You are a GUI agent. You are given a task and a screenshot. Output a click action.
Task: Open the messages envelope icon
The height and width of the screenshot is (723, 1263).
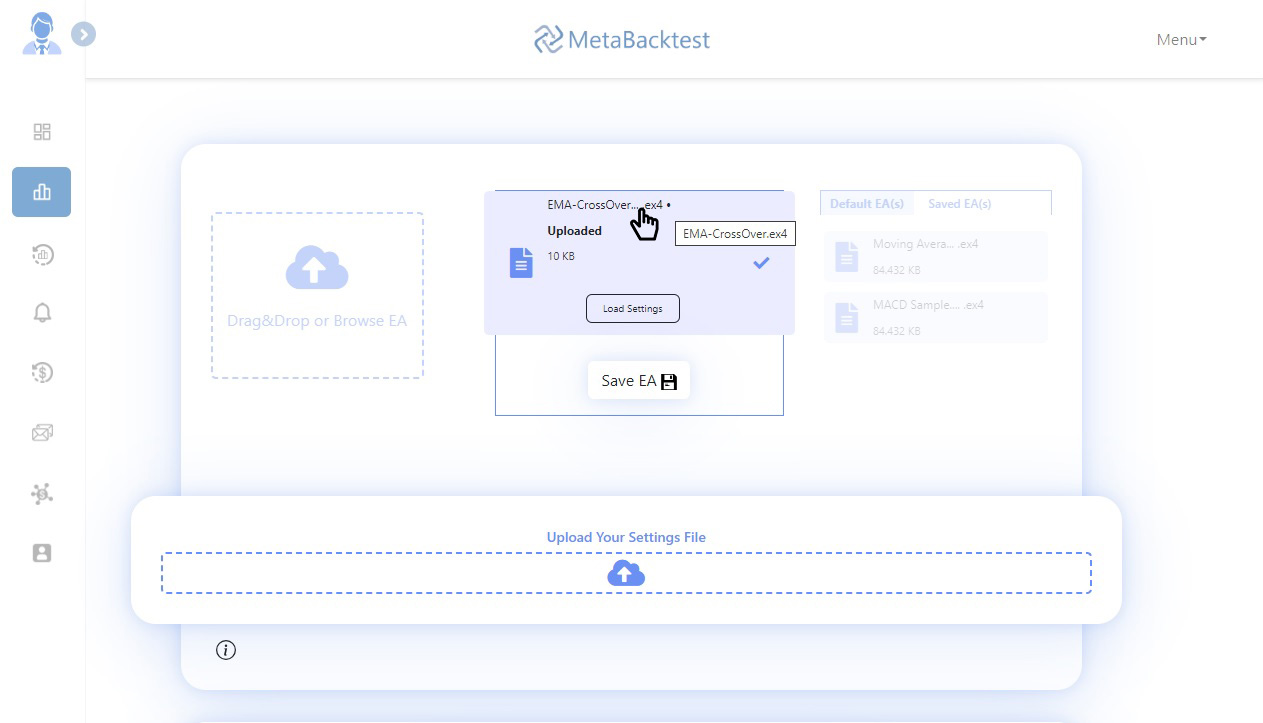click(x=42, y=432)
